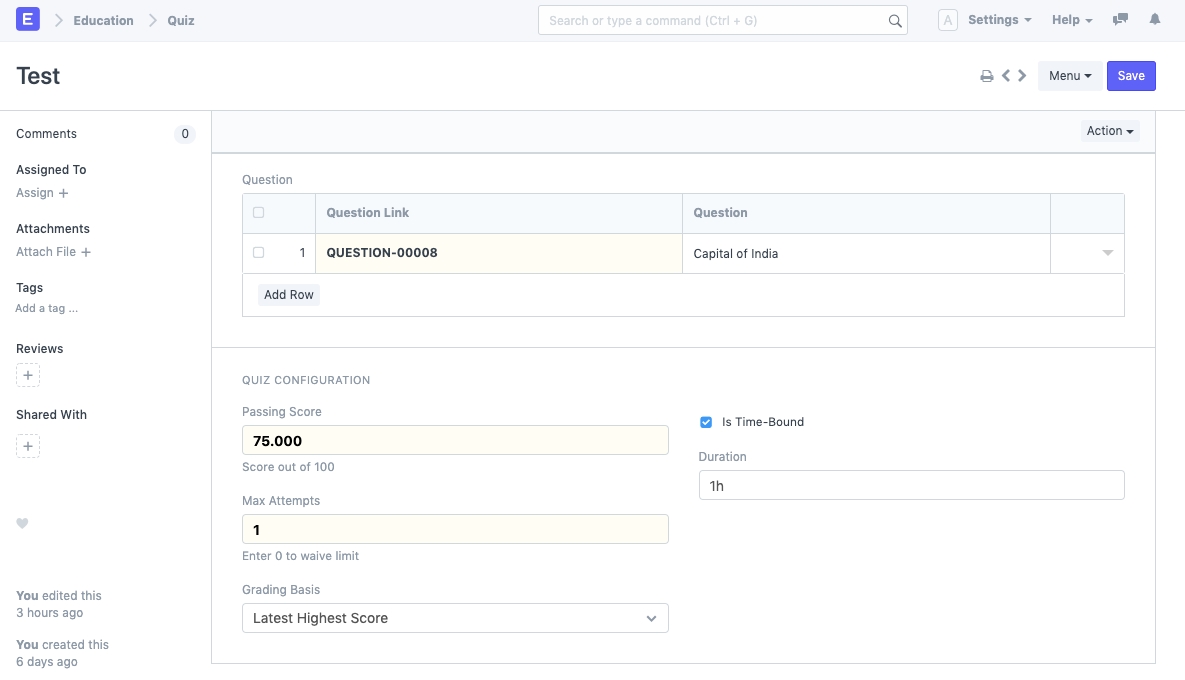Go to previous document arrow
Screen dimensions: 1185x680
[x=1006, y=76]
